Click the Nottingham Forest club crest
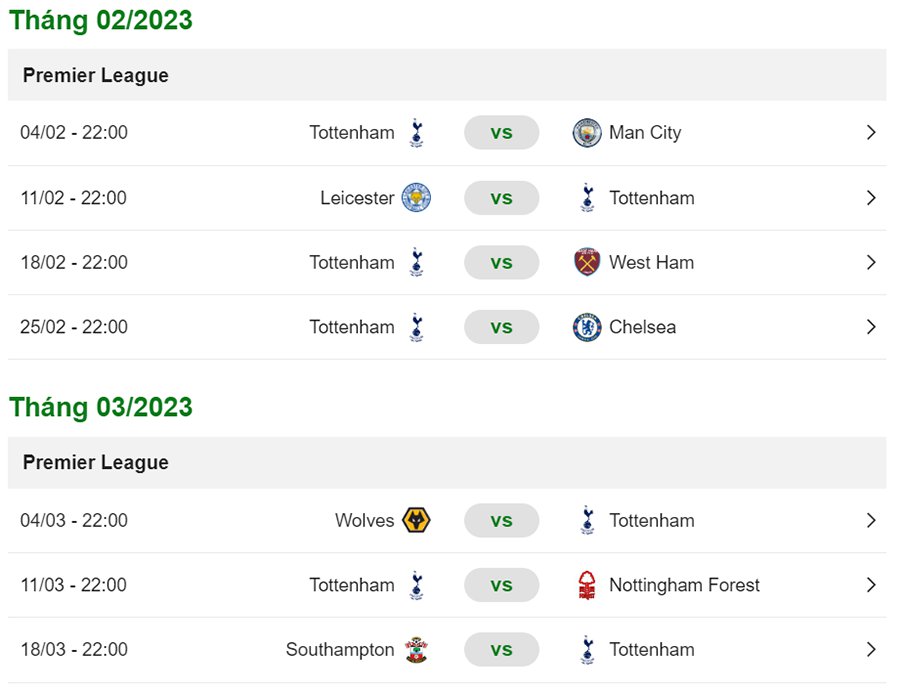900x692 pixels. [587, 585]
